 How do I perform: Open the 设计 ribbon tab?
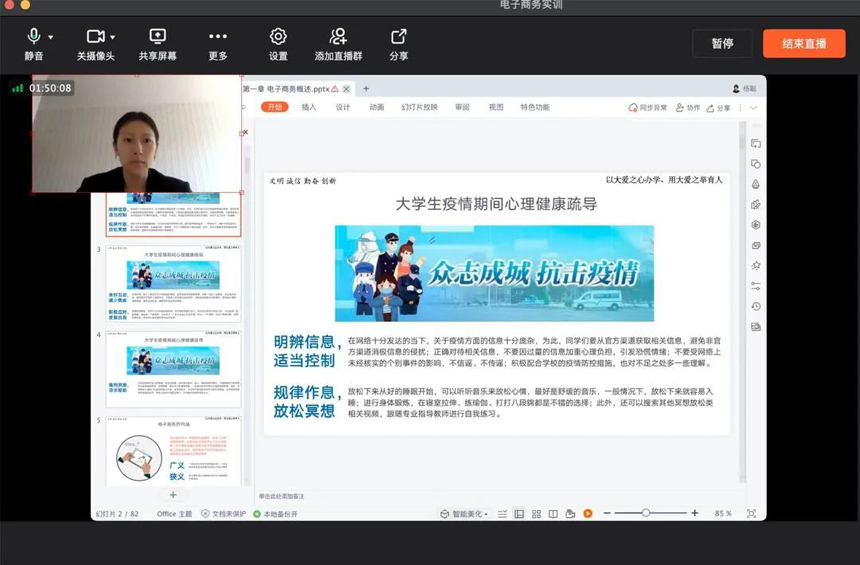[x=343, y=107]
